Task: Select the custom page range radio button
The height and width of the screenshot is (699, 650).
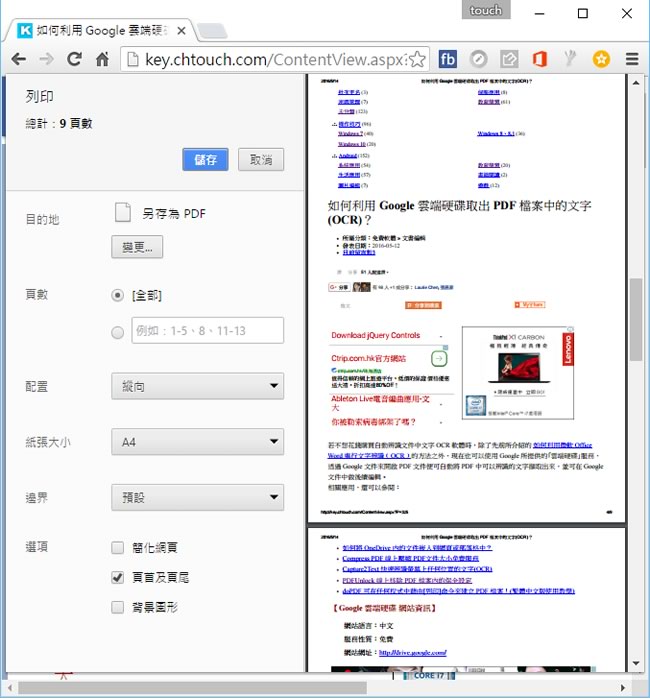Action: (x=117, y=332)
